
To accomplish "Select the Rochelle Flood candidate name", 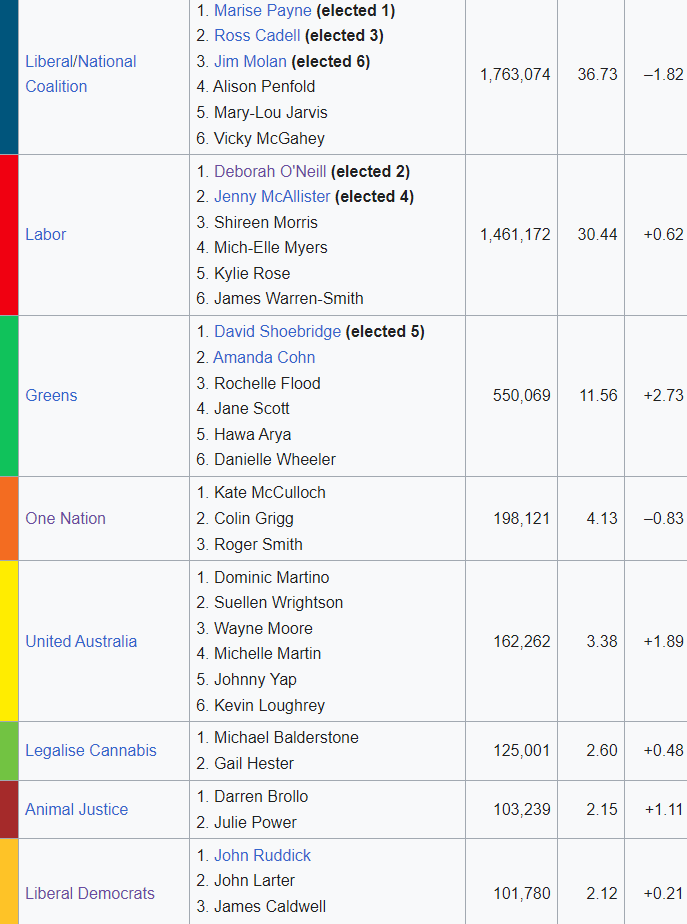I will [x=267, y=384].
